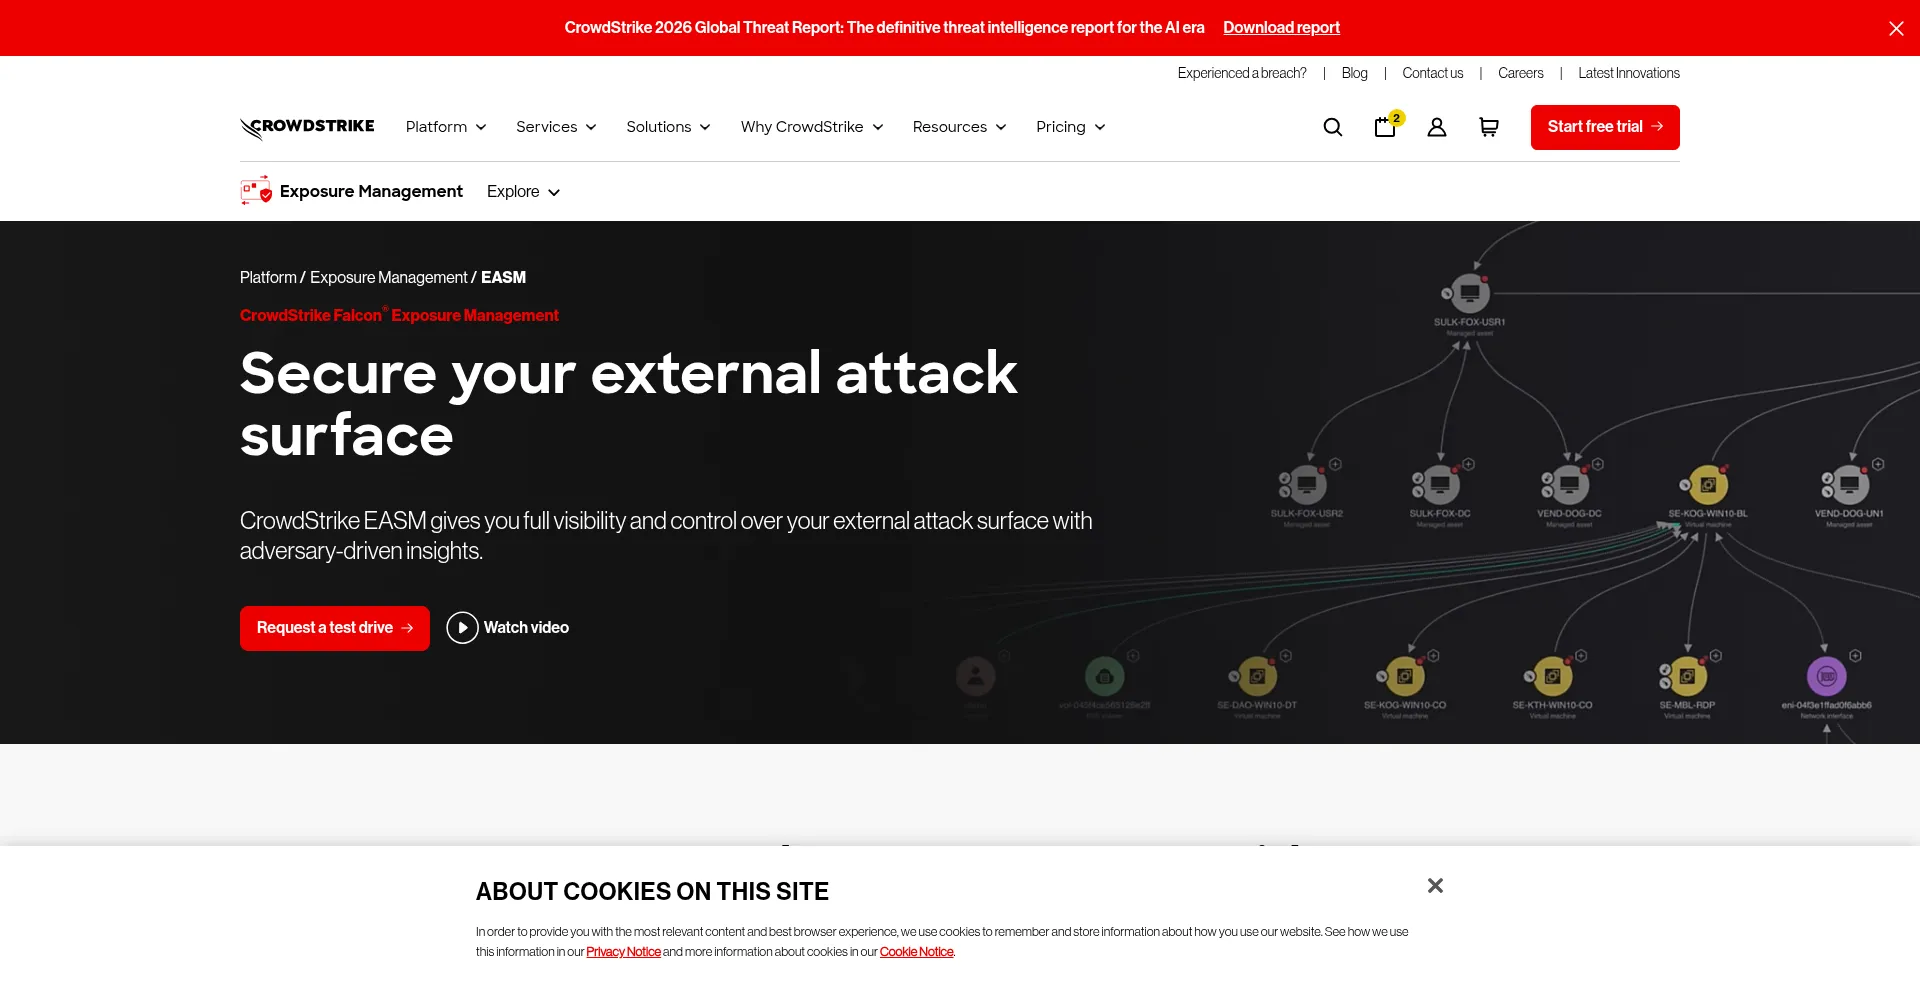Open the shopping cart icon

(1488, 127)
